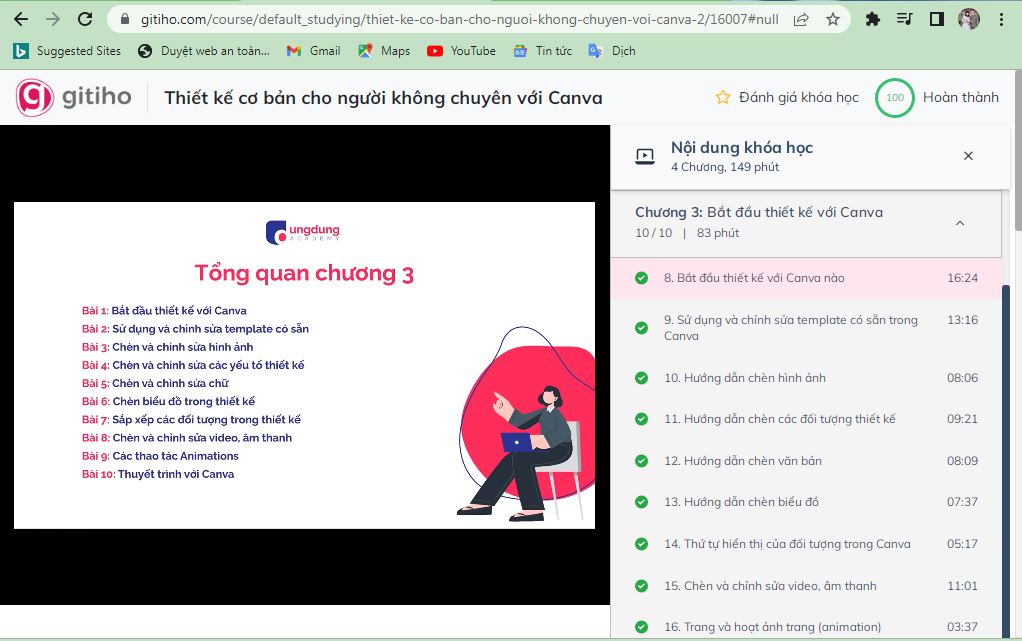
Task: Open the browser extensions puzzle icon
Action: click(x=873, y=20)
